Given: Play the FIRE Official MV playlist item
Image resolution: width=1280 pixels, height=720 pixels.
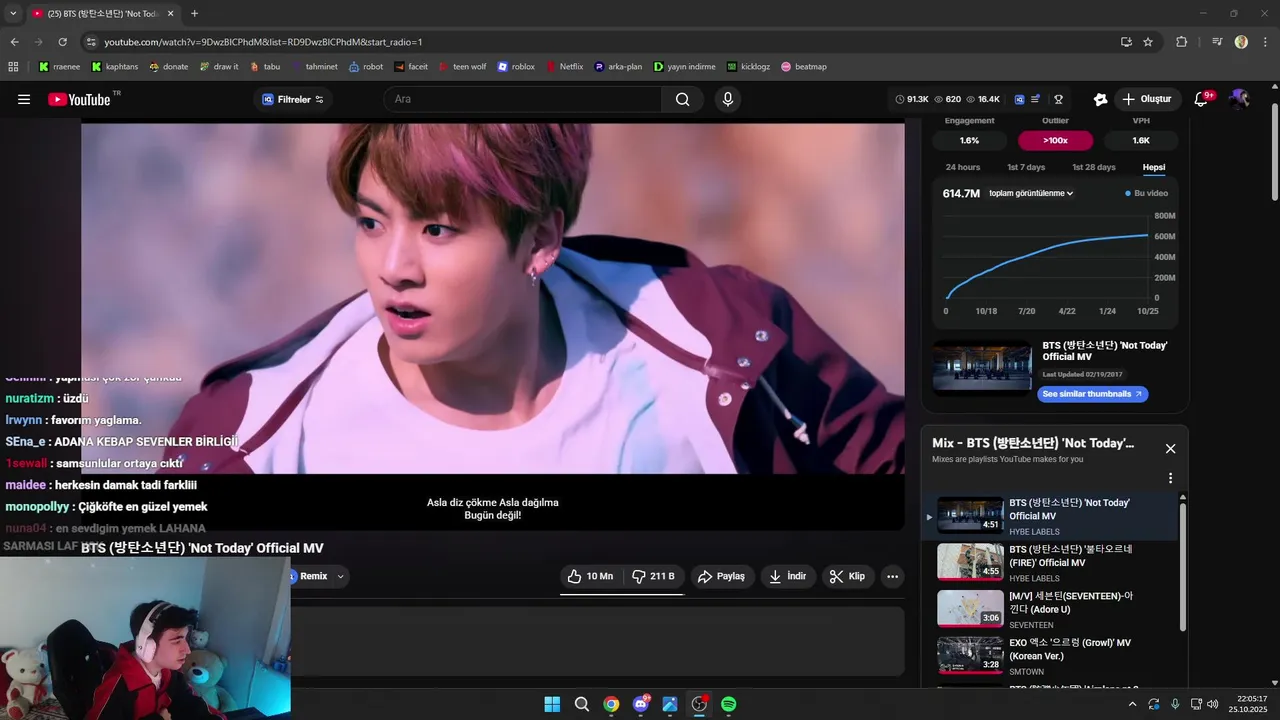Looking at the screenshot, I should 1050,563.
